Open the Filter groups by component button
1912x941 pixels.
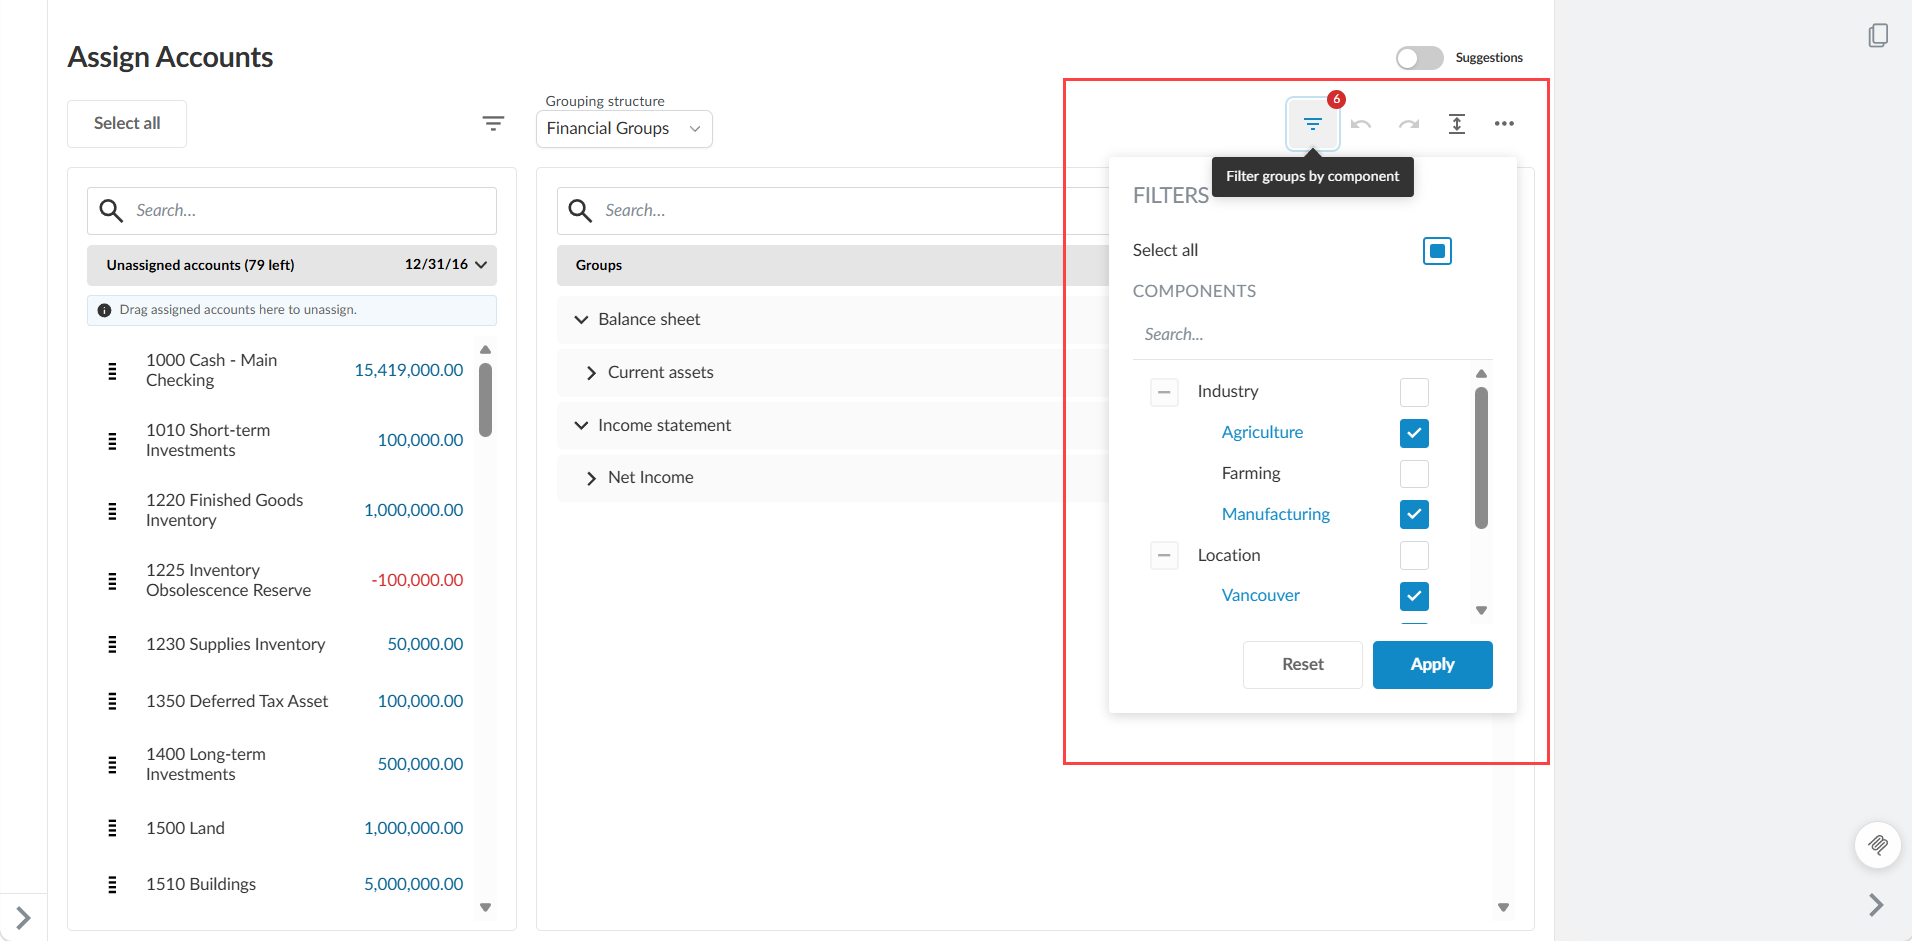tap(1312, 124)
